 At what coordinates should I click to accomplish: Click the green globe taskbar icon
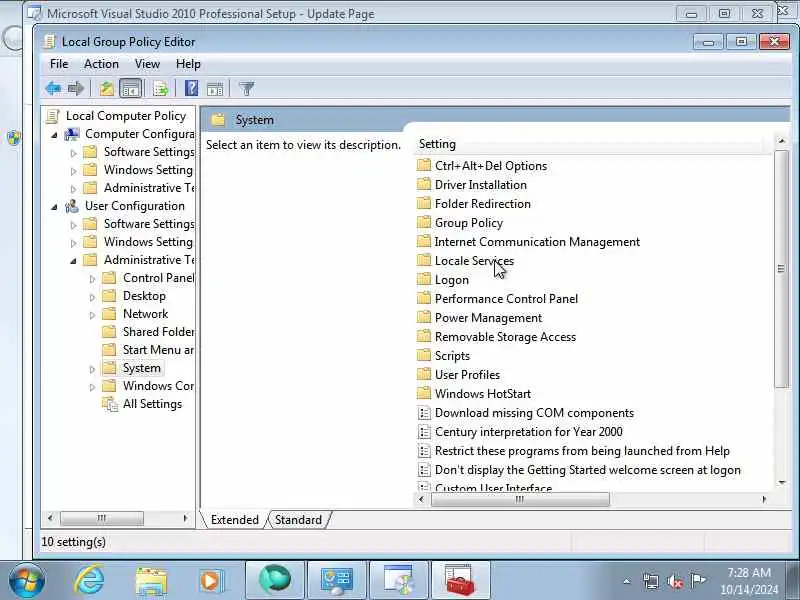pos(274,580)
